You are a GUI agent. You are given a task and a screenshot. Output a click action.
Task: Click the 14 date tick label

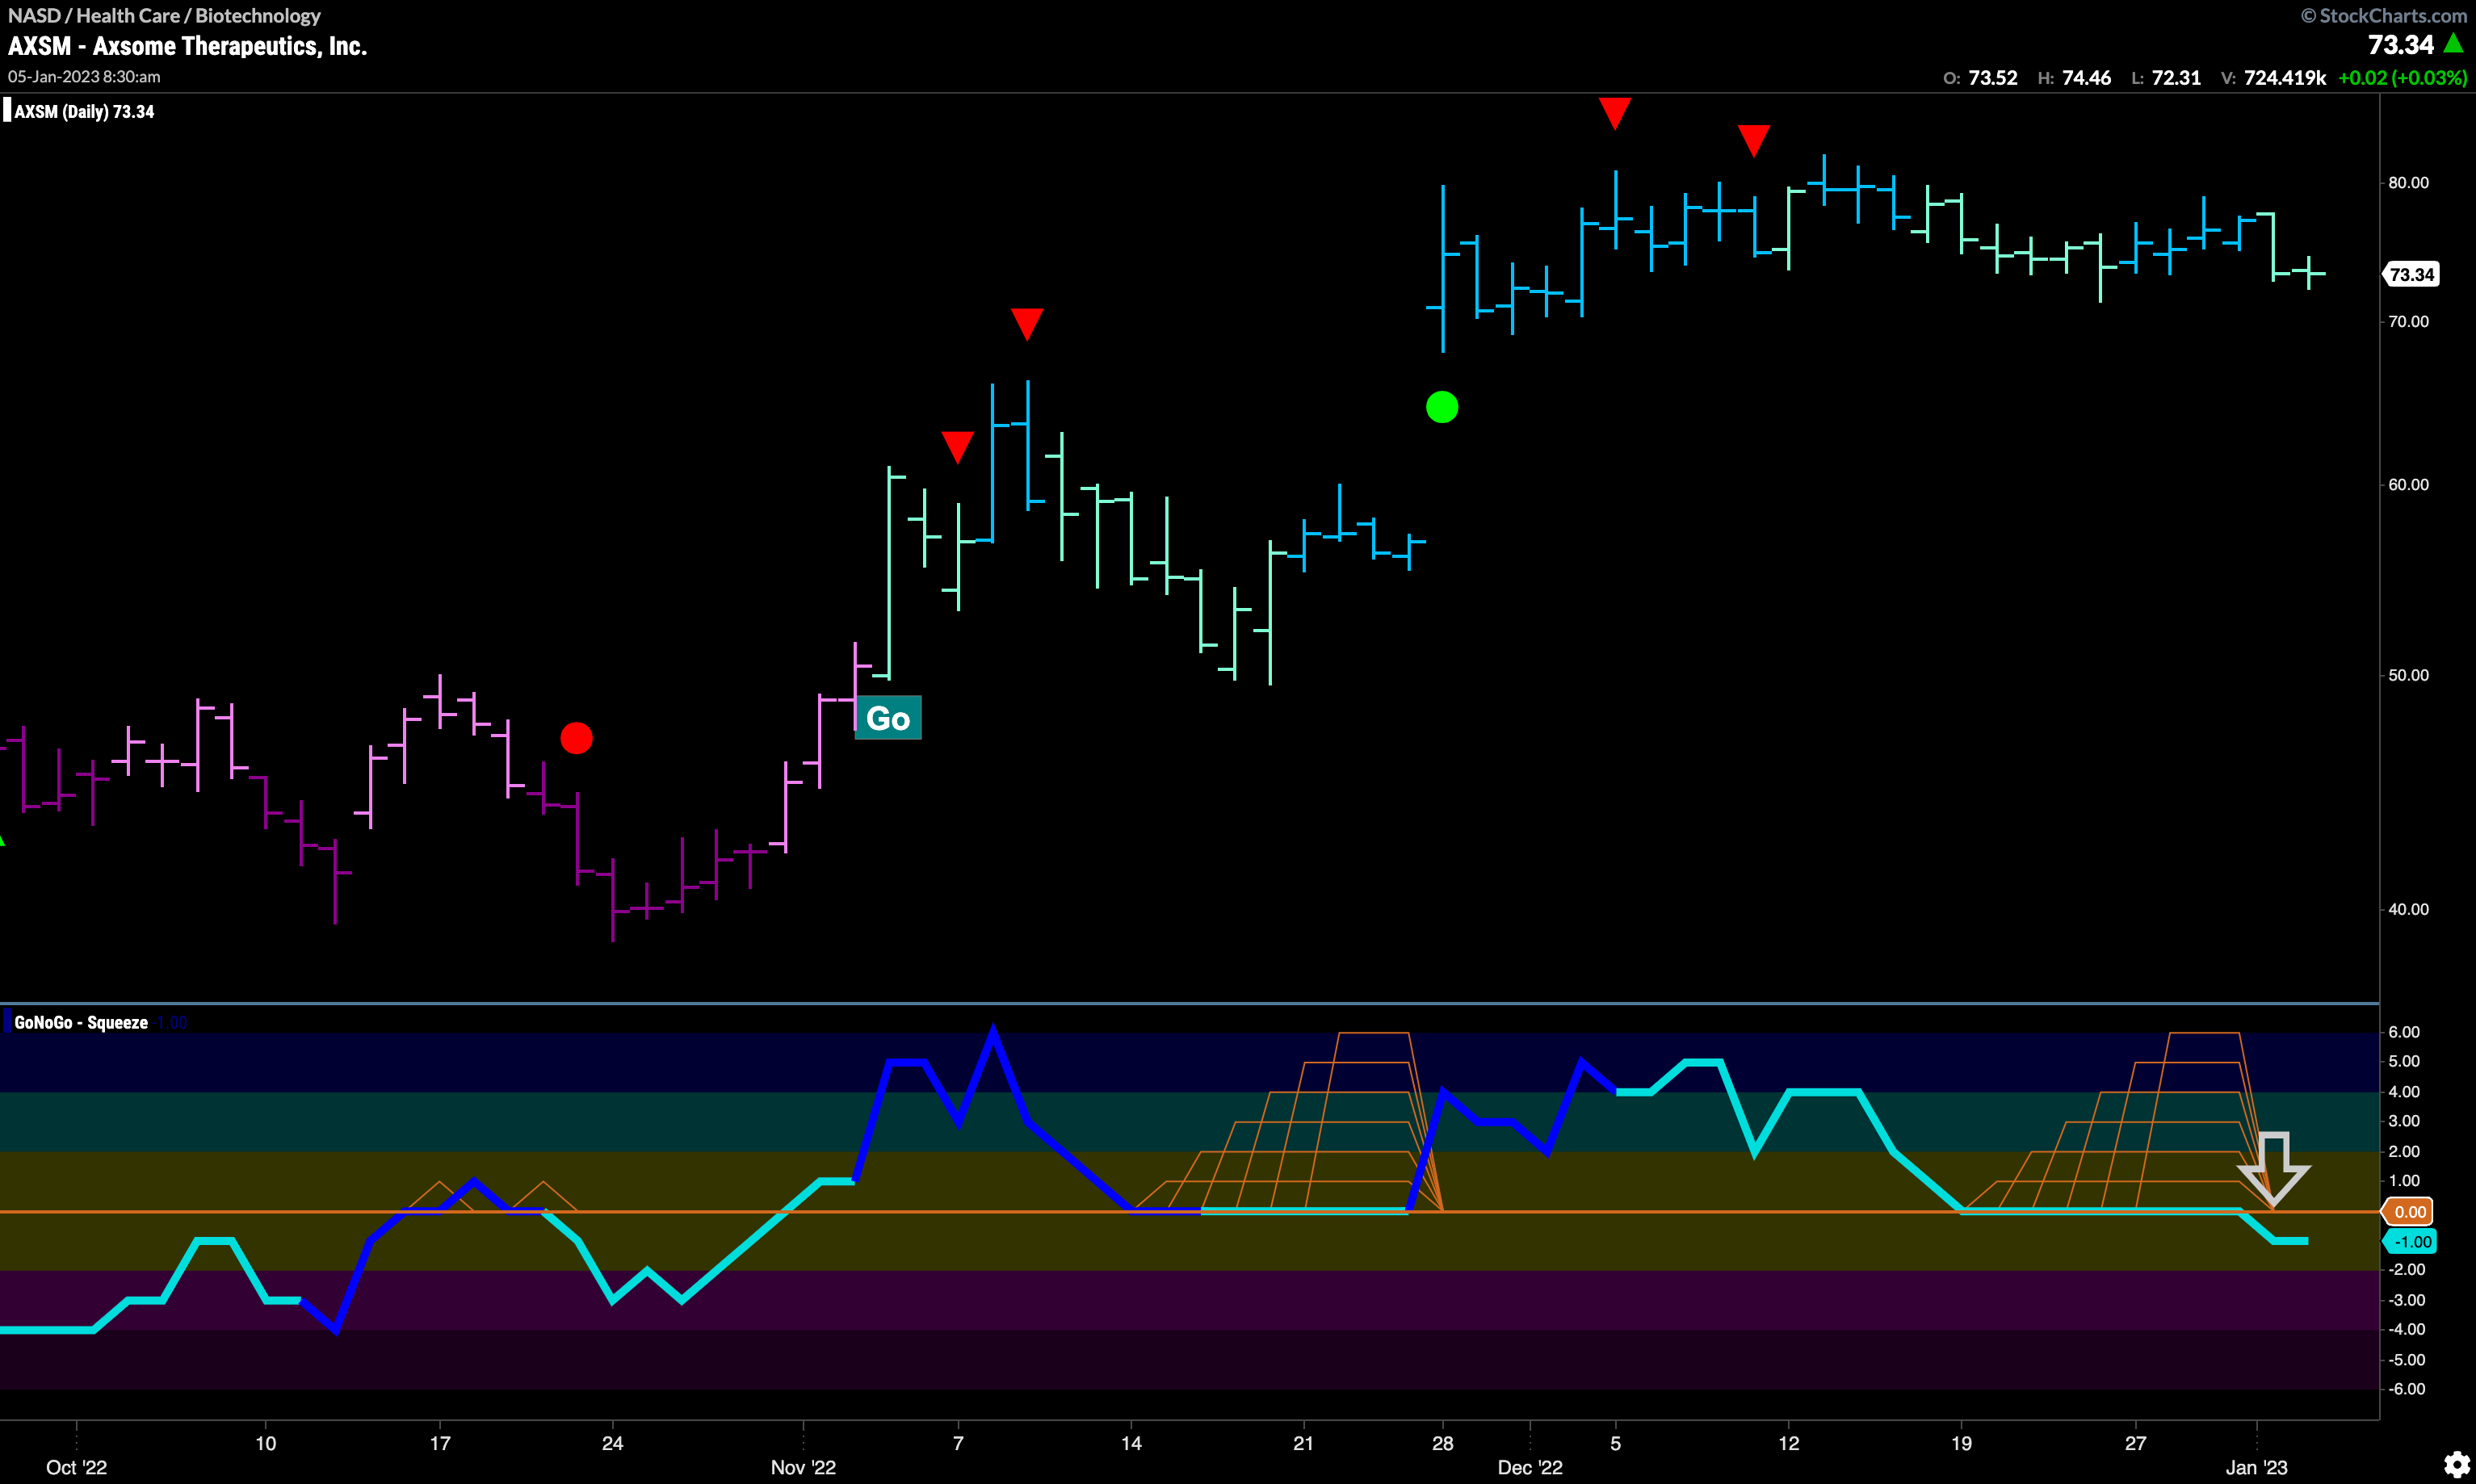[x=1131, y=1443]
